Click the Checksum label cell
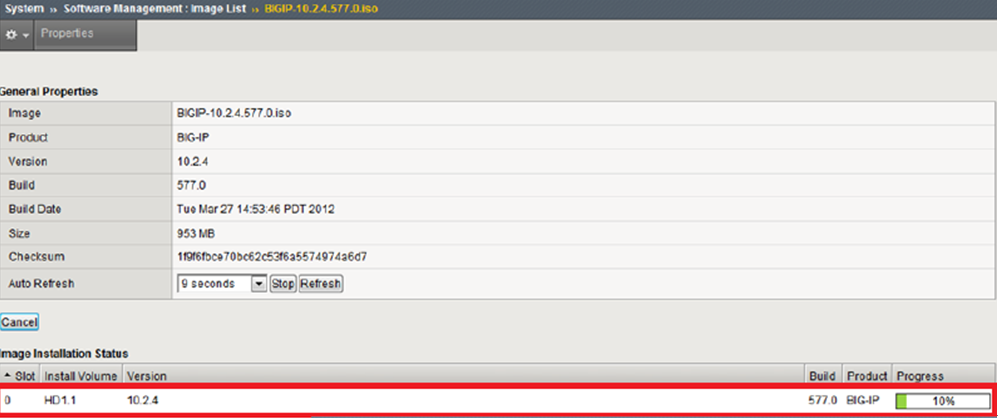This screenshot has height=418, width=998. point(86,257)
